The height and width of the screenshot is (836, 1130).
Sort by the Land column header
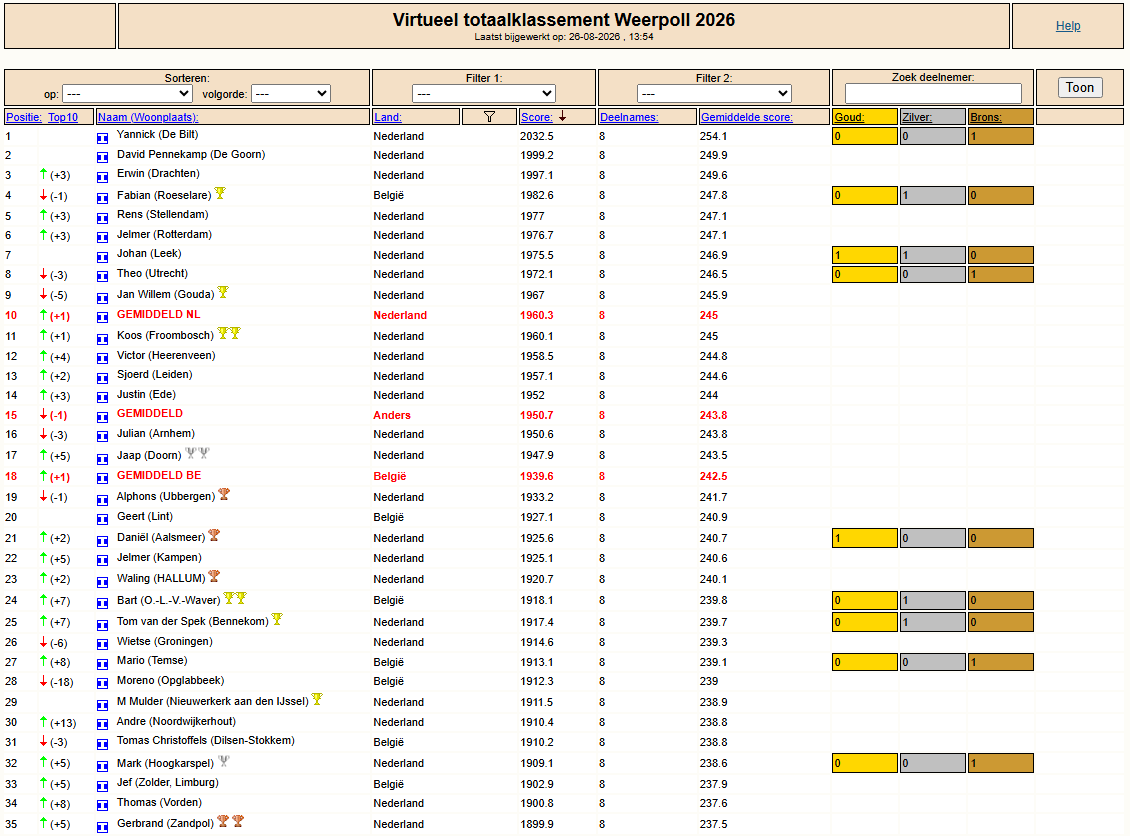point(388,117)
